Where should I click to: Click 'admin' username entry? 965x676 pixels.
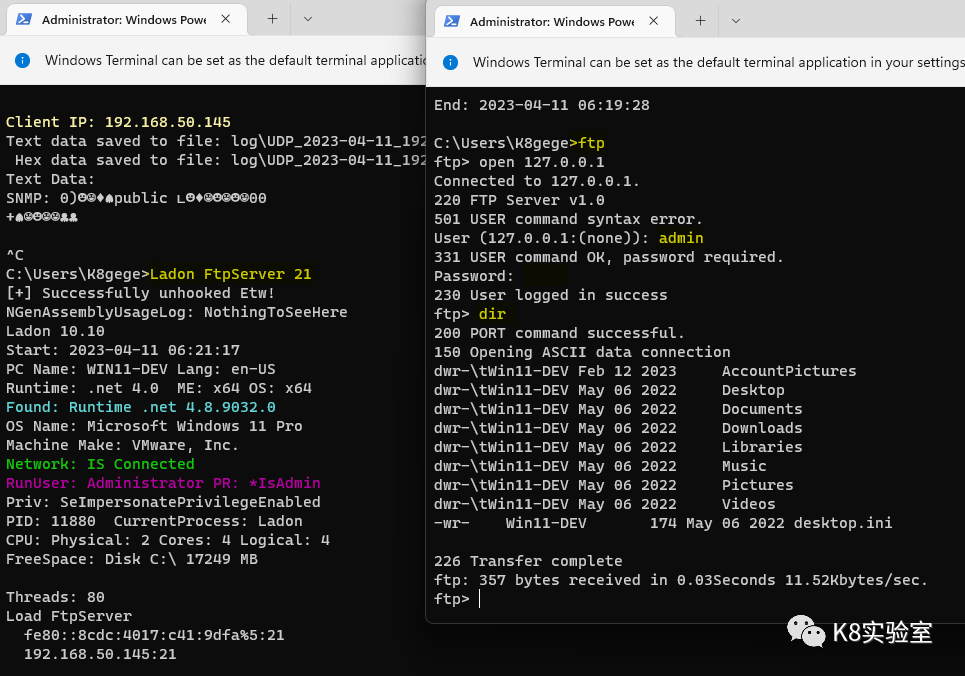tap(681, 238)
